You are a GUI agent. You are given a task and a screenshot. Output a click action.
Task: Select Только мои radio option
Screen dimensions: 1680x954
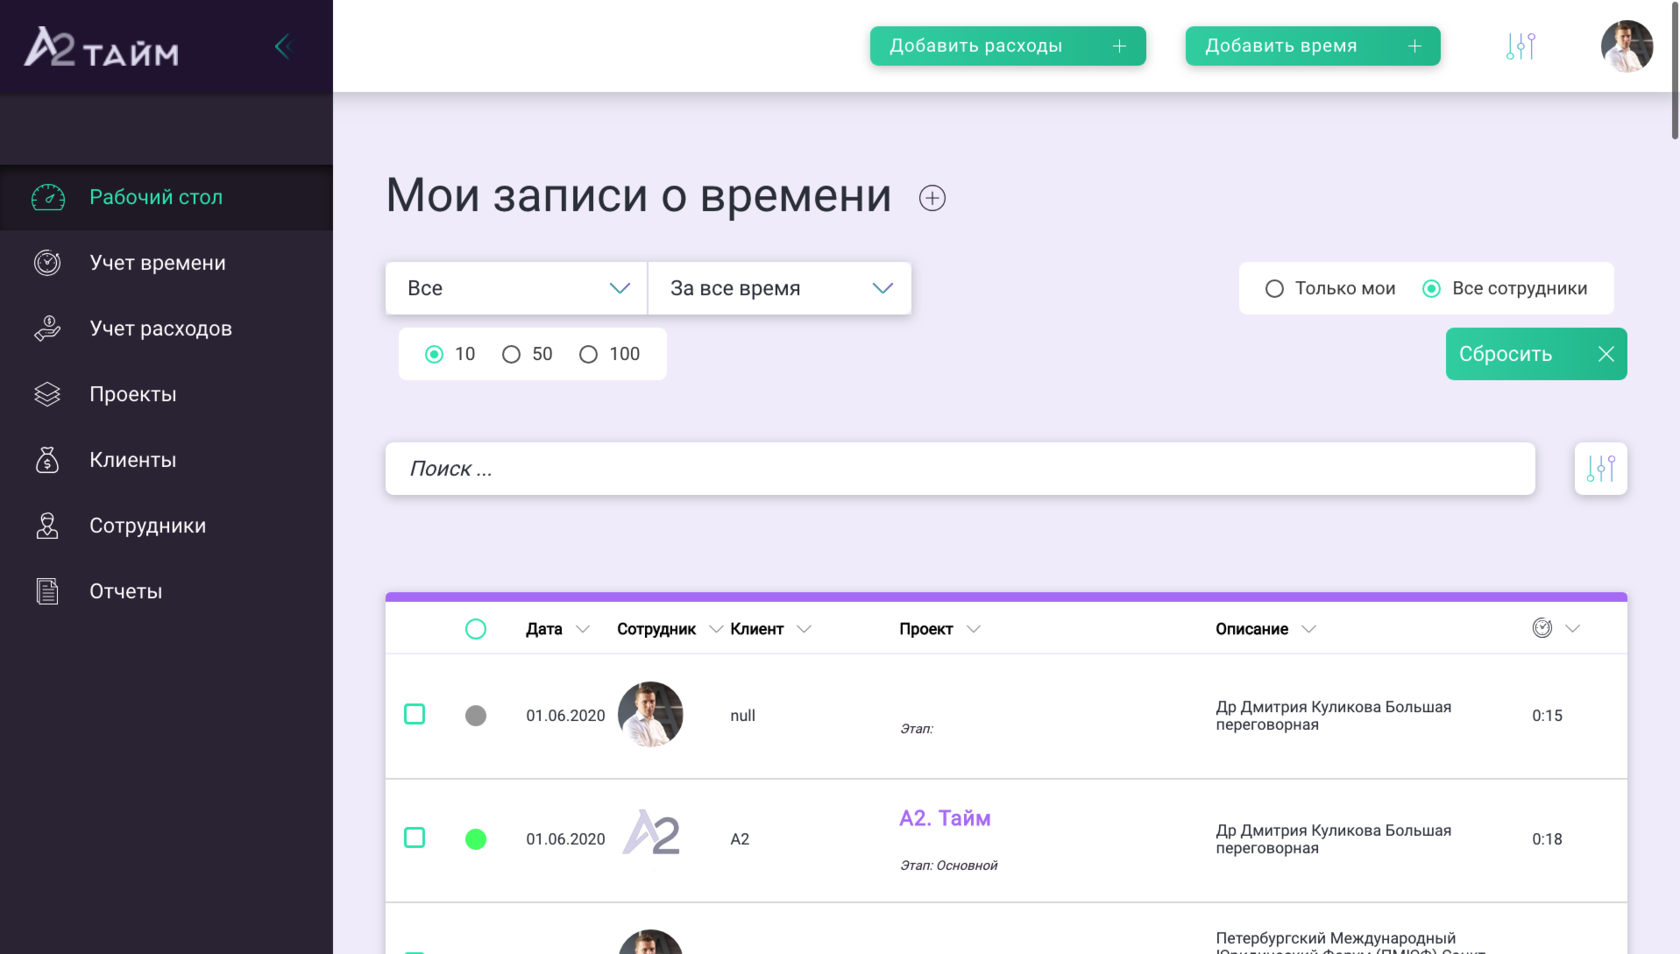(1274, 289)
